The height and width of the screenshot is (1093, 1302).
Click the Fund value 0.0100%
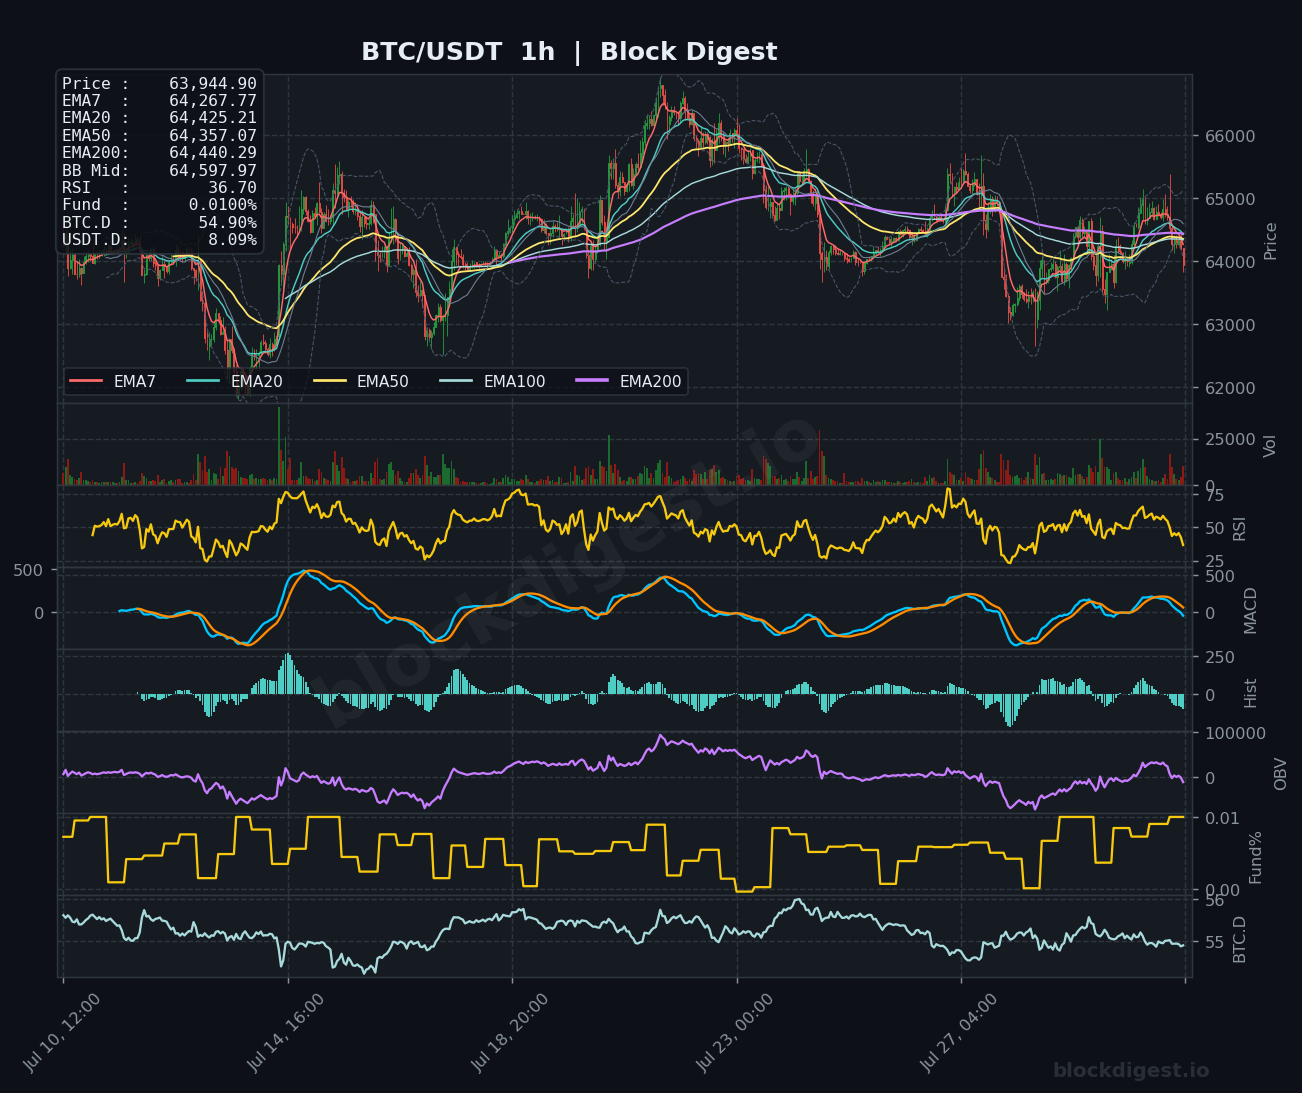click(x=222, y=205)
